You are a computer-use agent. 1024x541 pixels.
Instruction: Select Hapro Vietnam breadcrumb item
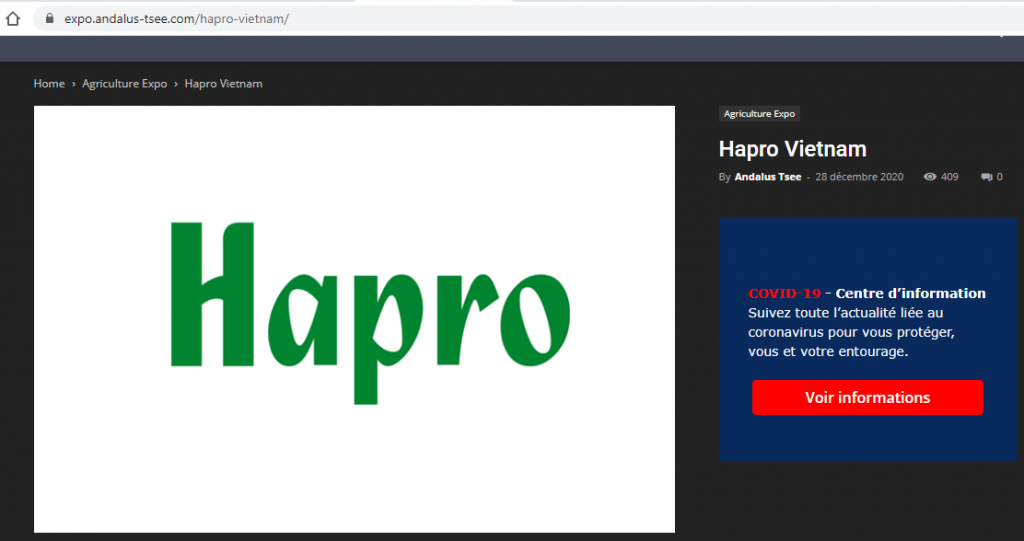[x=224, y=84]
